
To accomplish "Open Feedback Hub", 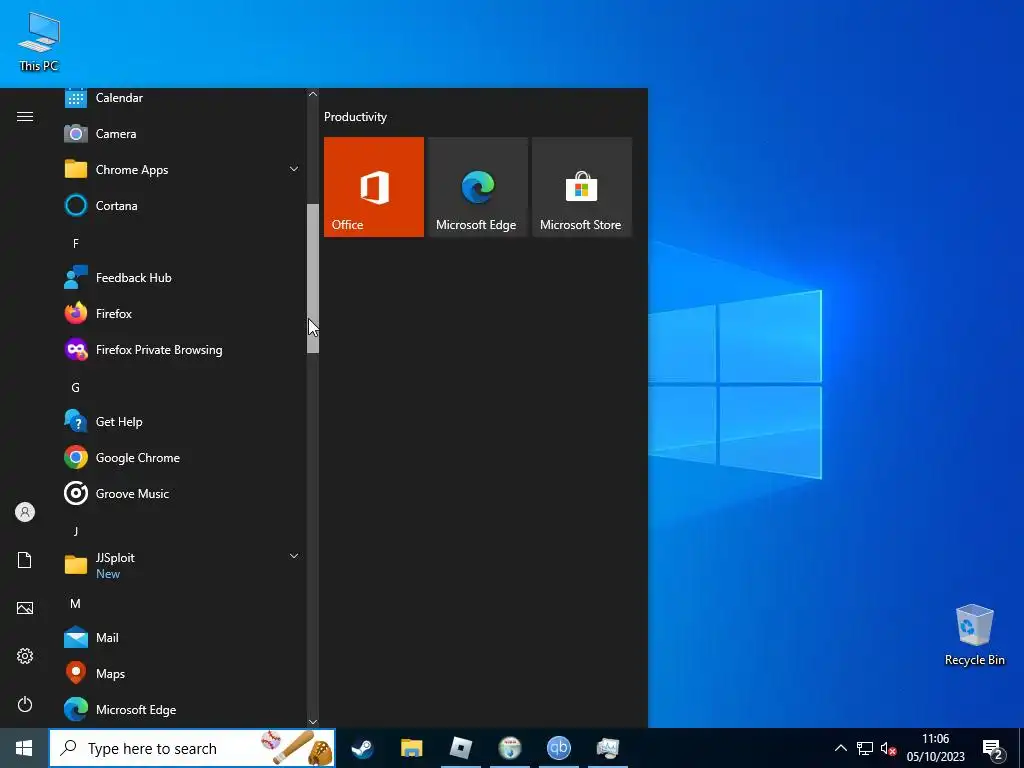I will [183, 278].
